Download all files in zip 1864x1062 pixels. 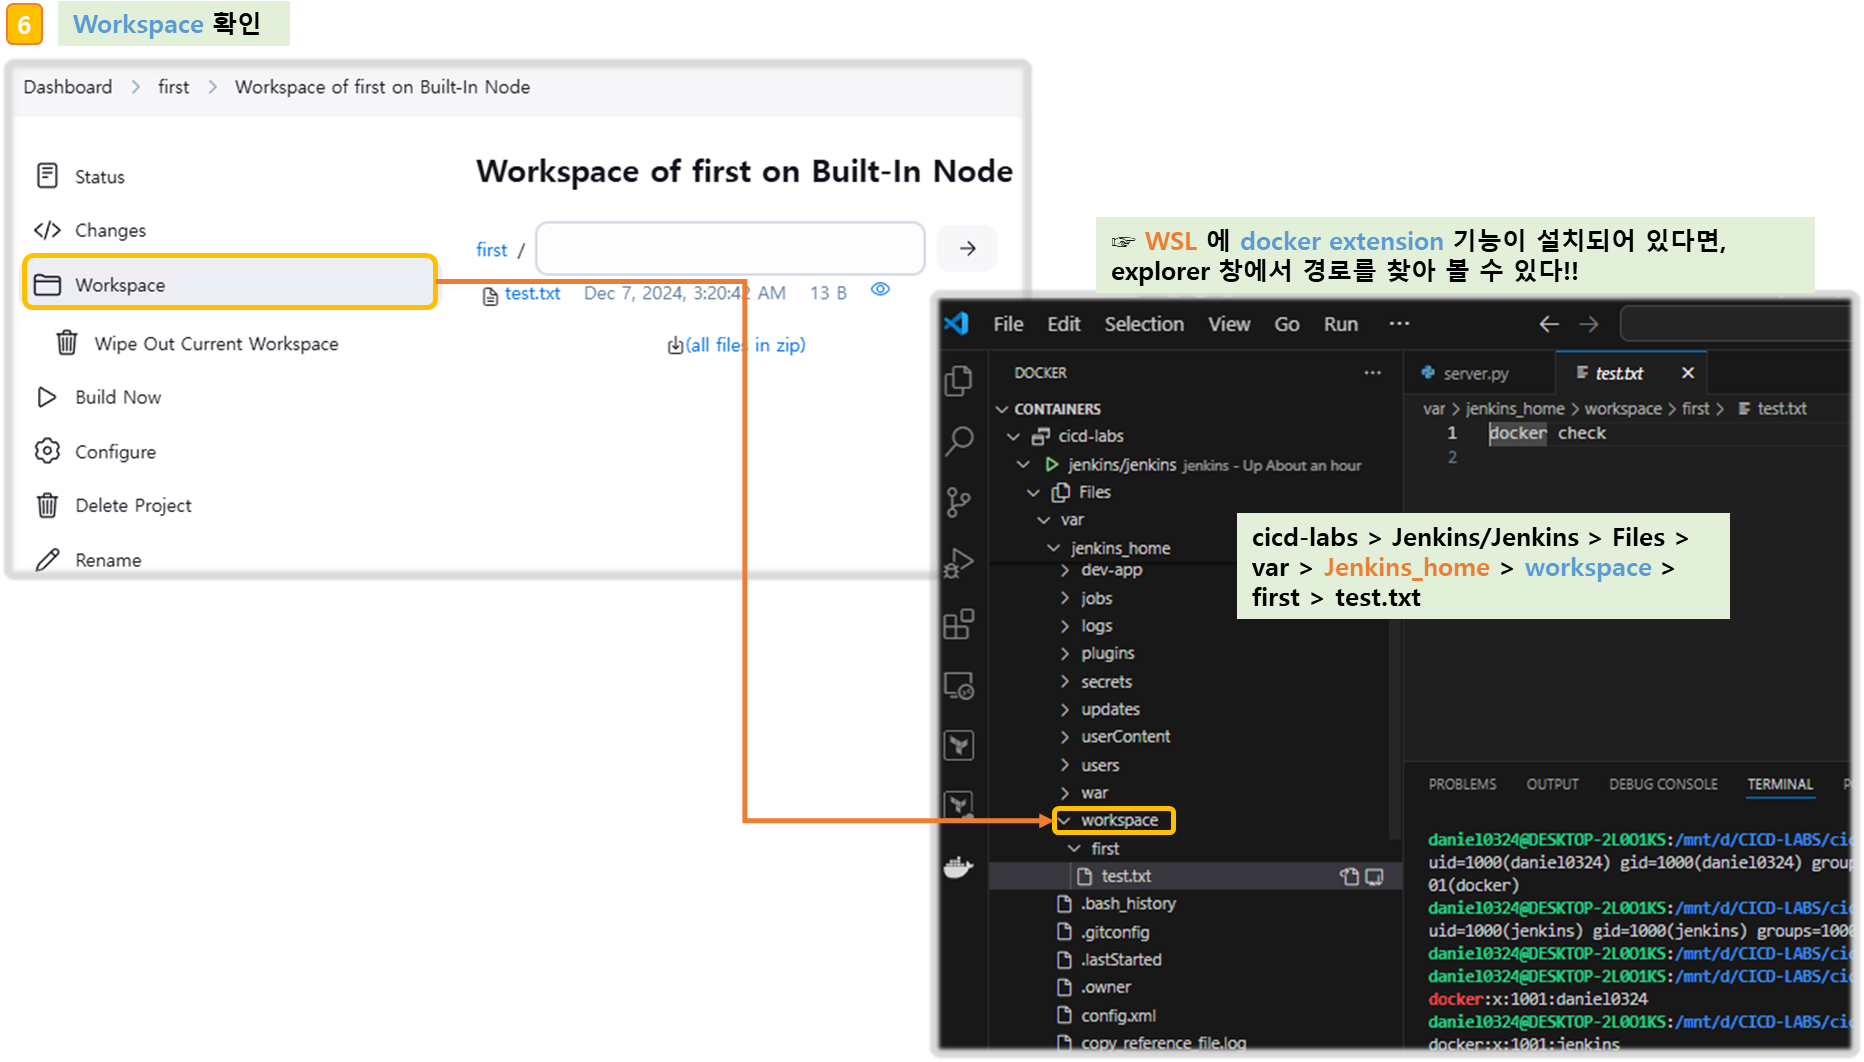737,345
